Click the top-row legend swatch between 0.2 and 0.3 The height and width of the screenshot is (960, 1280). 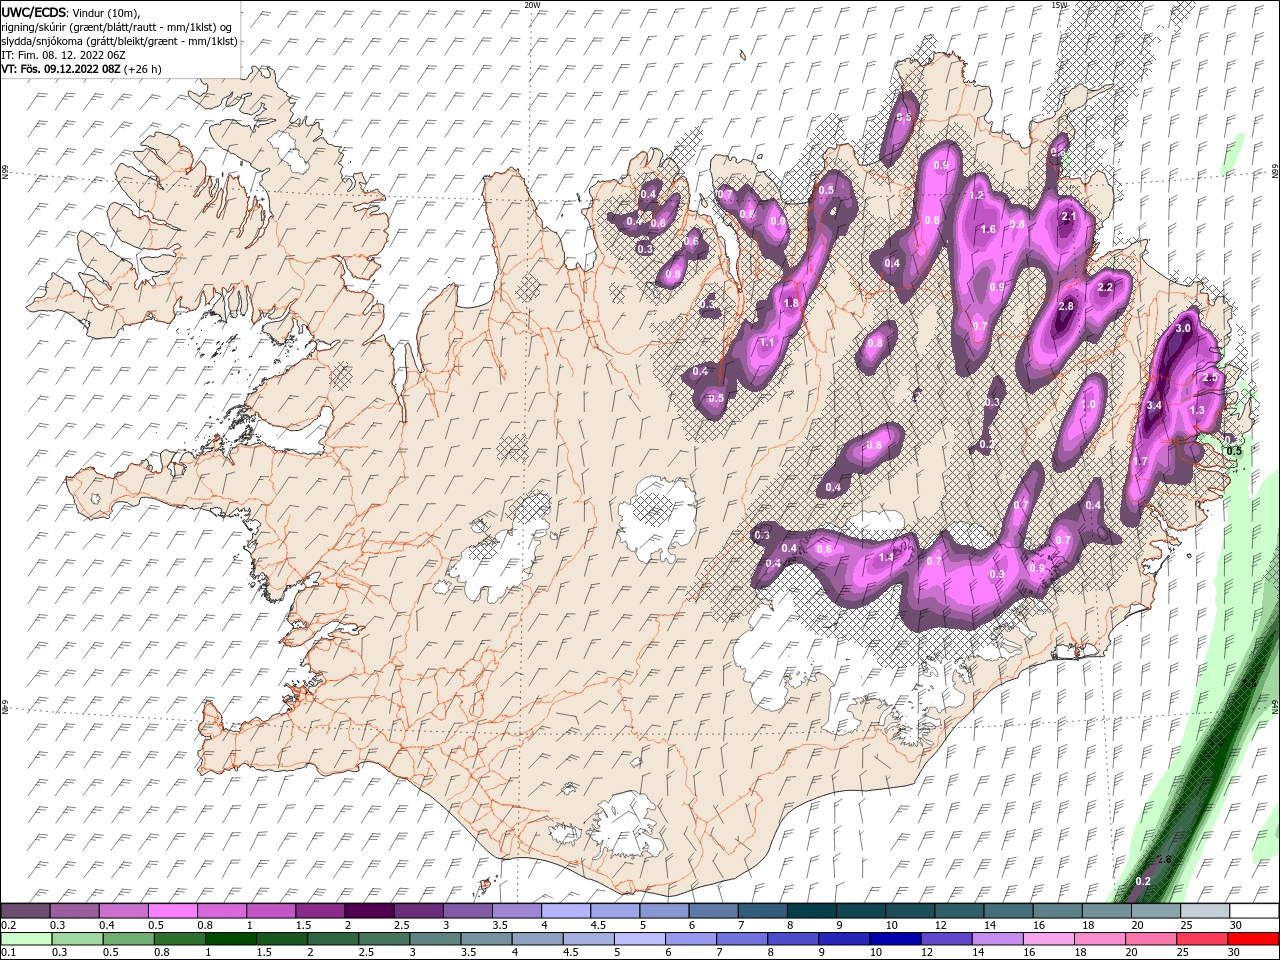(25, 911)
